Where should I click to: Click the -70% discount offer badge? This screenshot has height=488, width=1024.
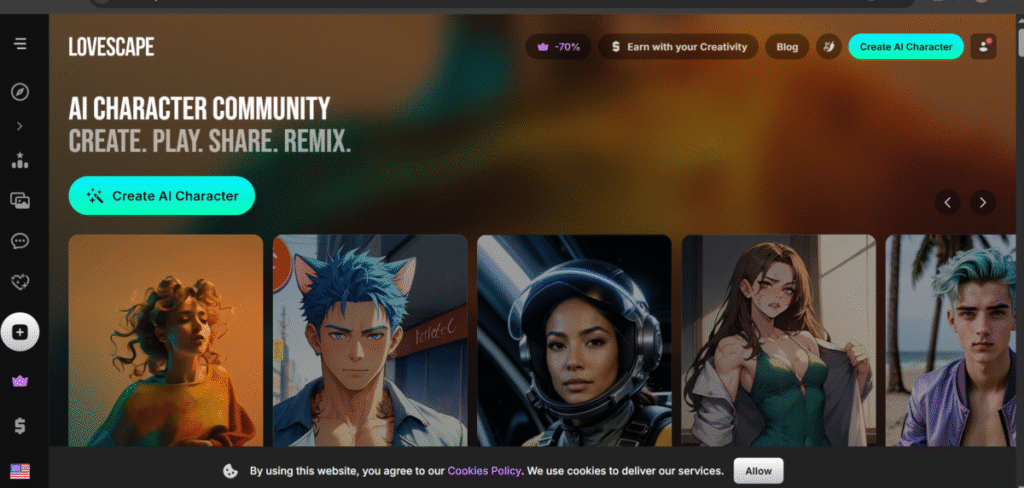point(558,46)
